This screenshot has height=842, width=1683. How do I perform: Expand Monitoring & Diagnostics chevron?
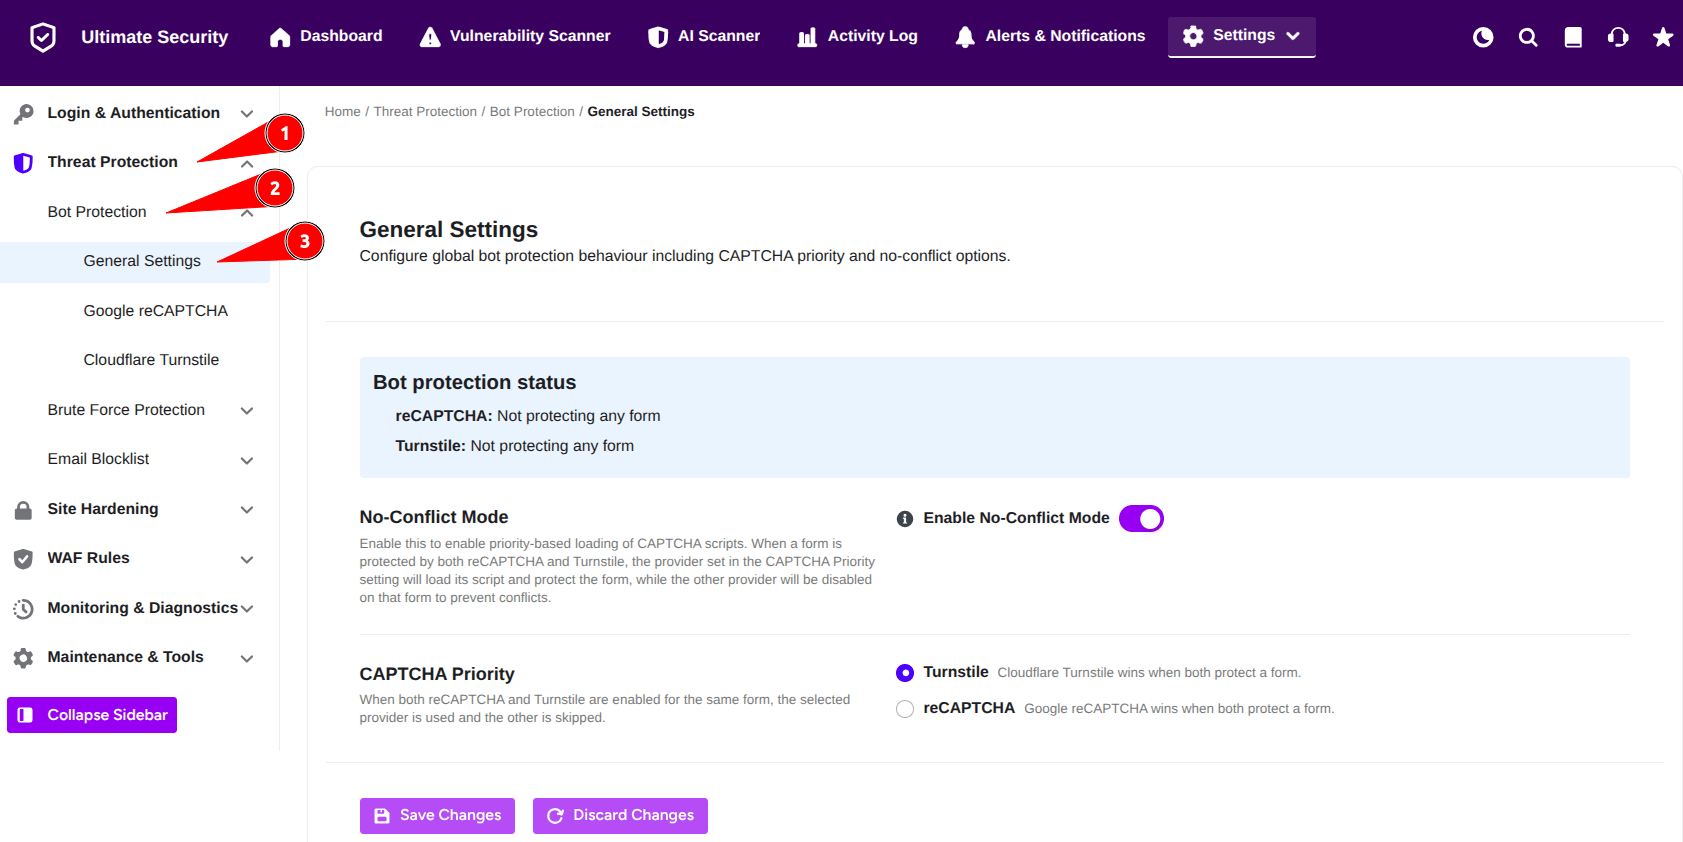coord(247,609)
